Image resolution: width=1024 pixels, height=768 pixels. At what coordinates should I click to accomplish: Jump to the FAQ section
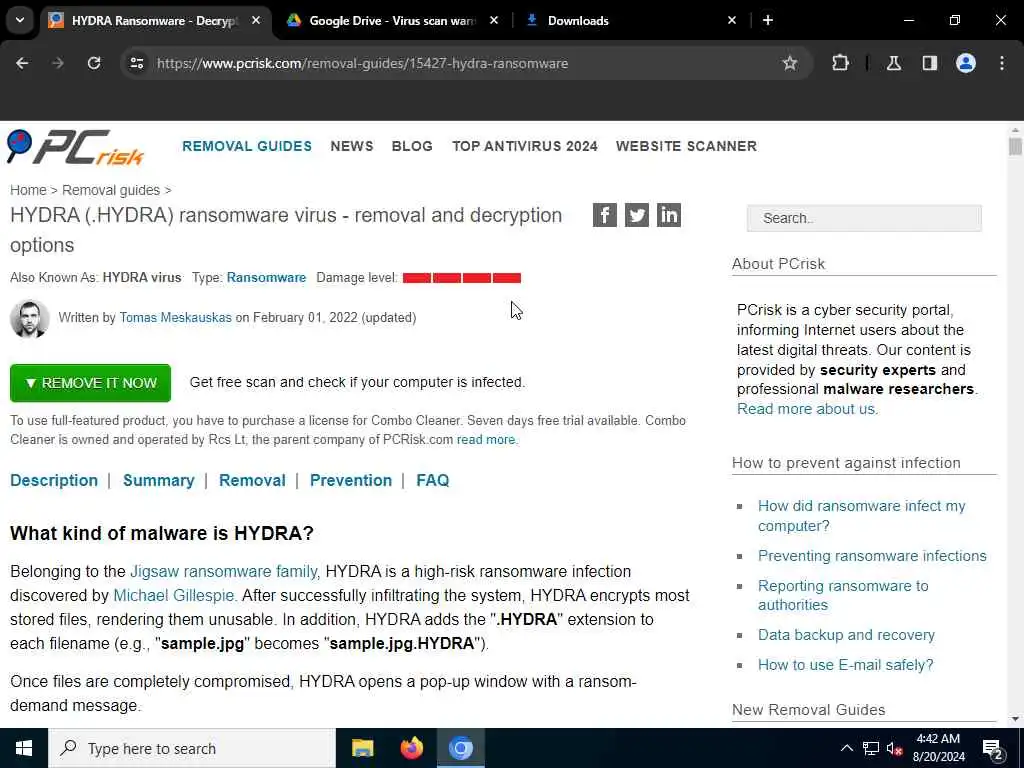[432, 481]
